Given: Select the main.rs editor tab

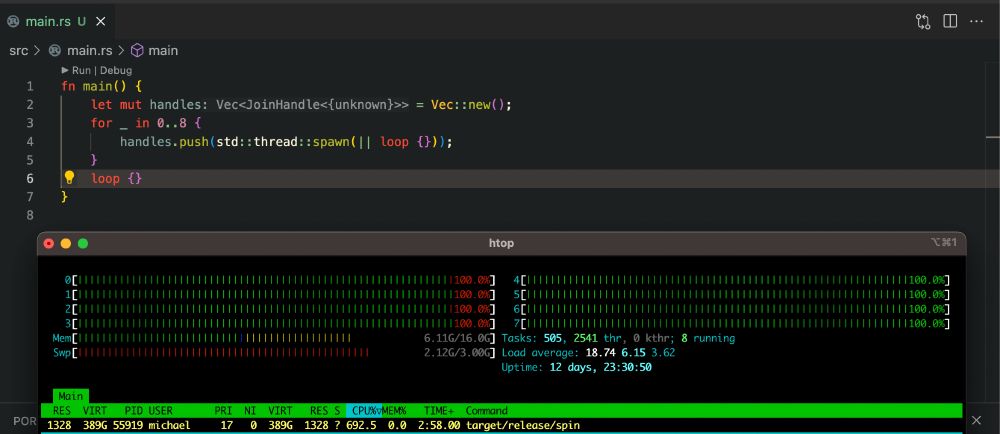Looking at the screenshot, I should [x=57, y=22].
